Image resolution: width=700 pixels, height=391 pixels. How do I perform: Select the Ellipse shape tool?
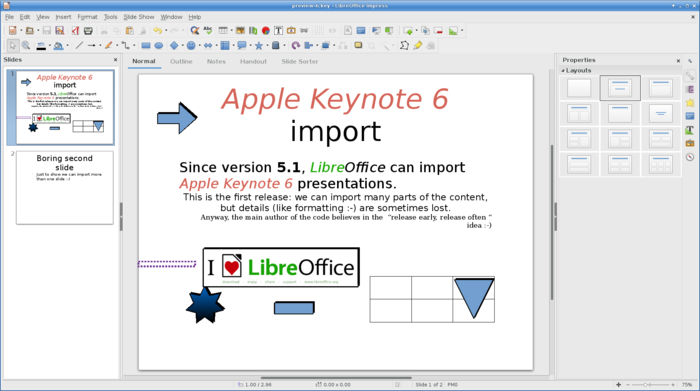click(158, 46)
